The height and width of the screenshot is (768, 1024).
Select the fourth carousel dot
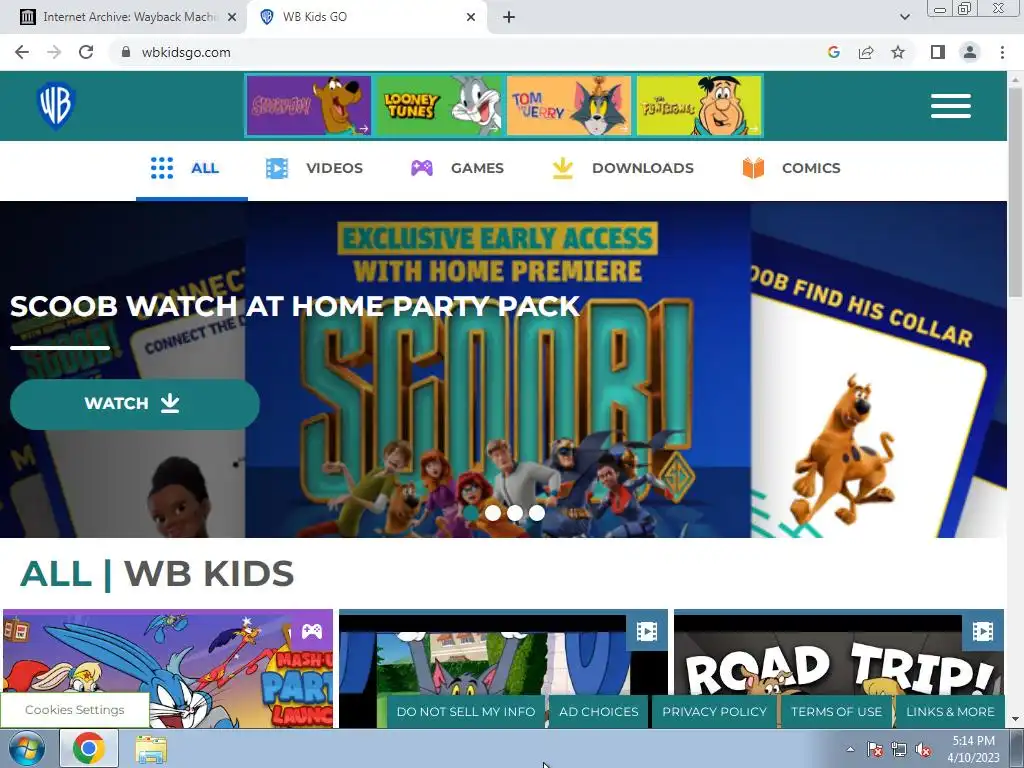[537, 513]
